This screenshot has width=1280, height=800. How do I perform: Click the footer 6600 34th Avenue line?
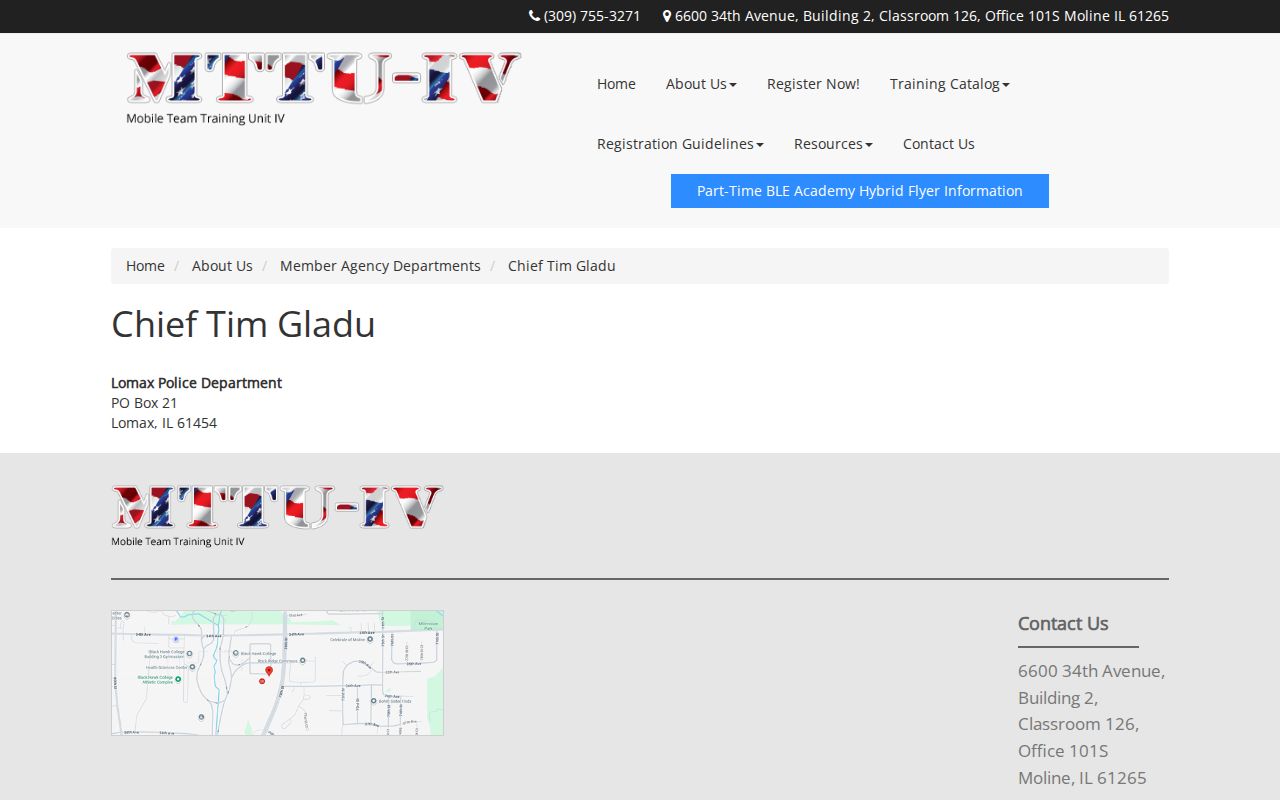1091,671
